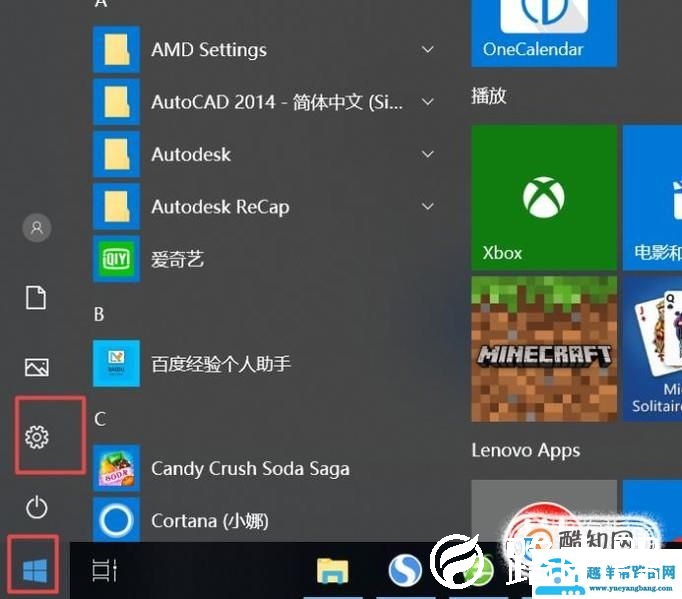
Task: Open Sogou browser from the taskbar
Action: tap(405, 570)
